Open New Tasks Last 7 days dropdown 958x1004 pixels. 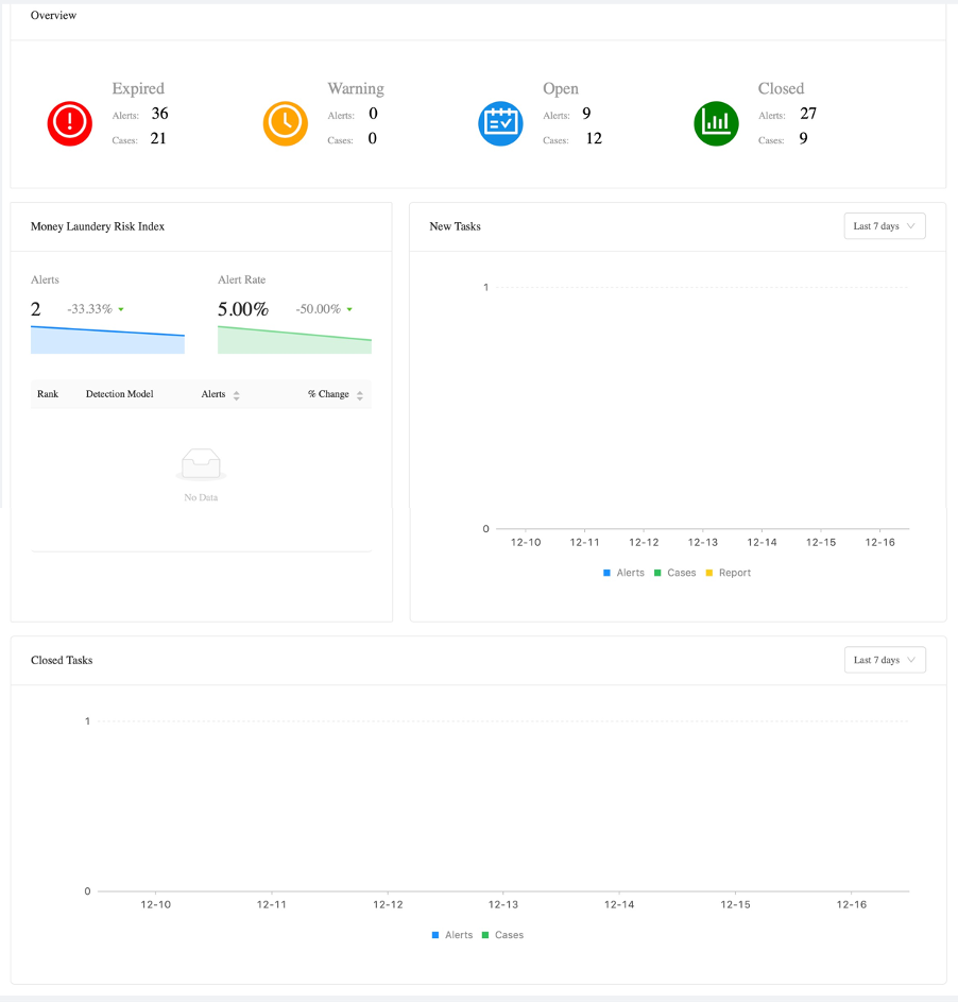(884, 226)
